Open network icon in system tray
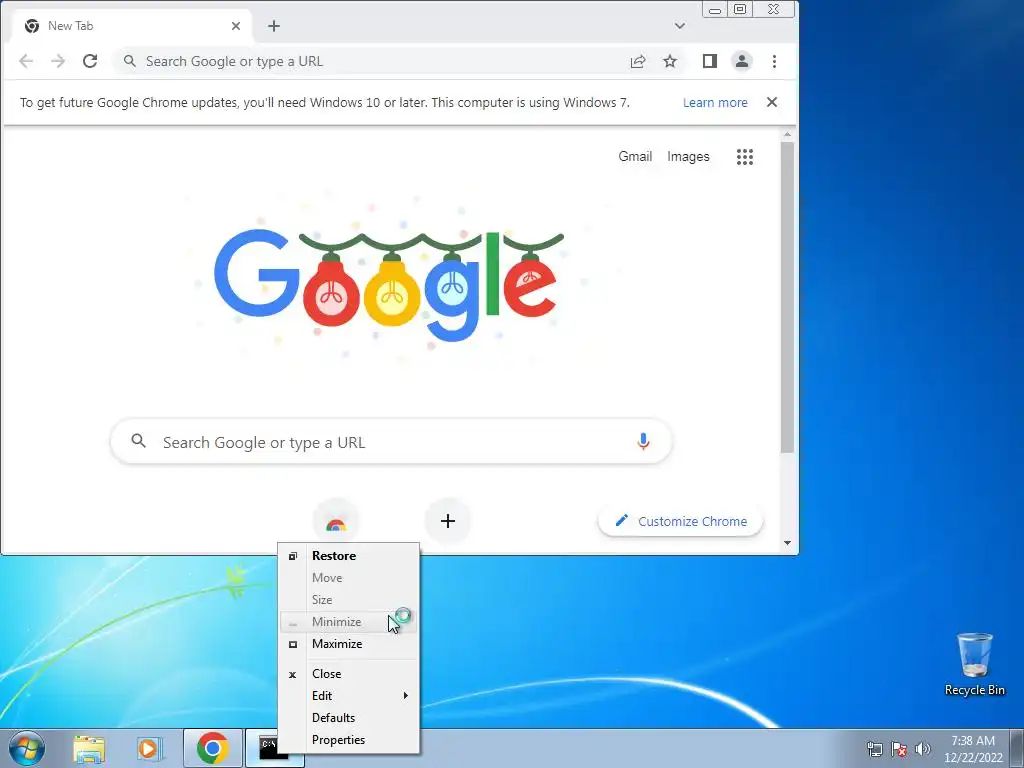This screenshot has height=768, width=1024. (874, 749)
